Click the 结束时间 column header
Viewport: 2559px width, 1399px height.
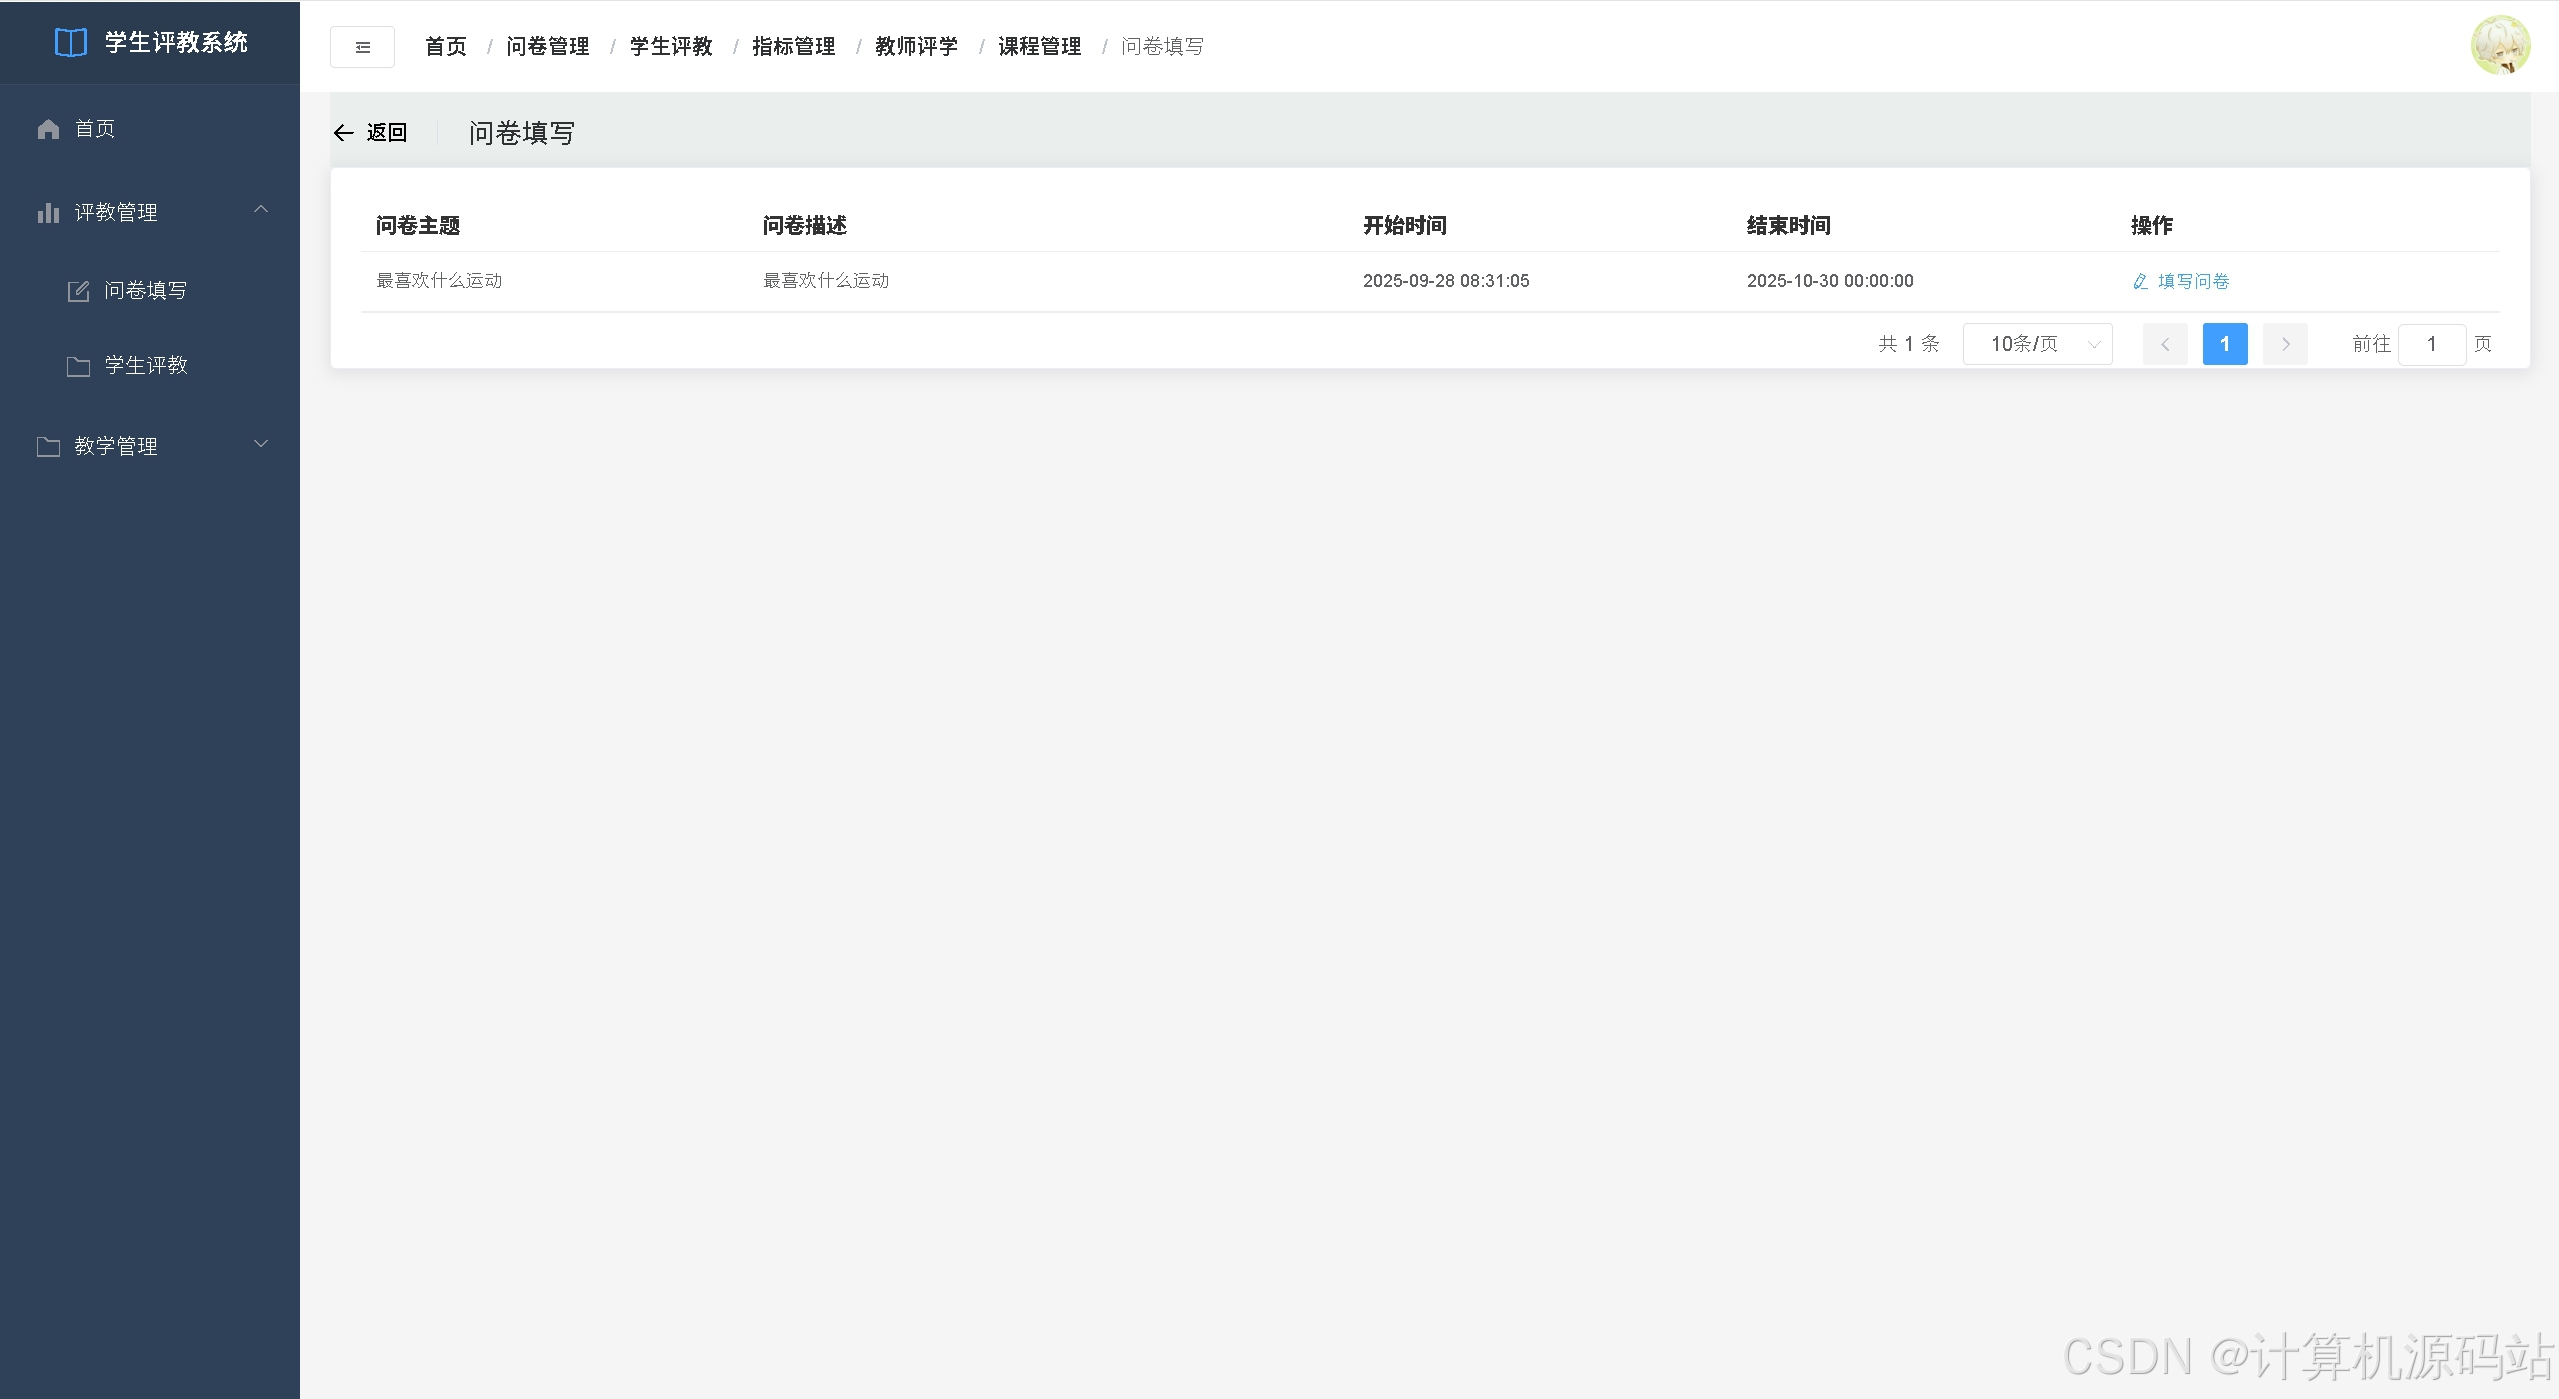pyautogui.click(x=1789, y=226)
